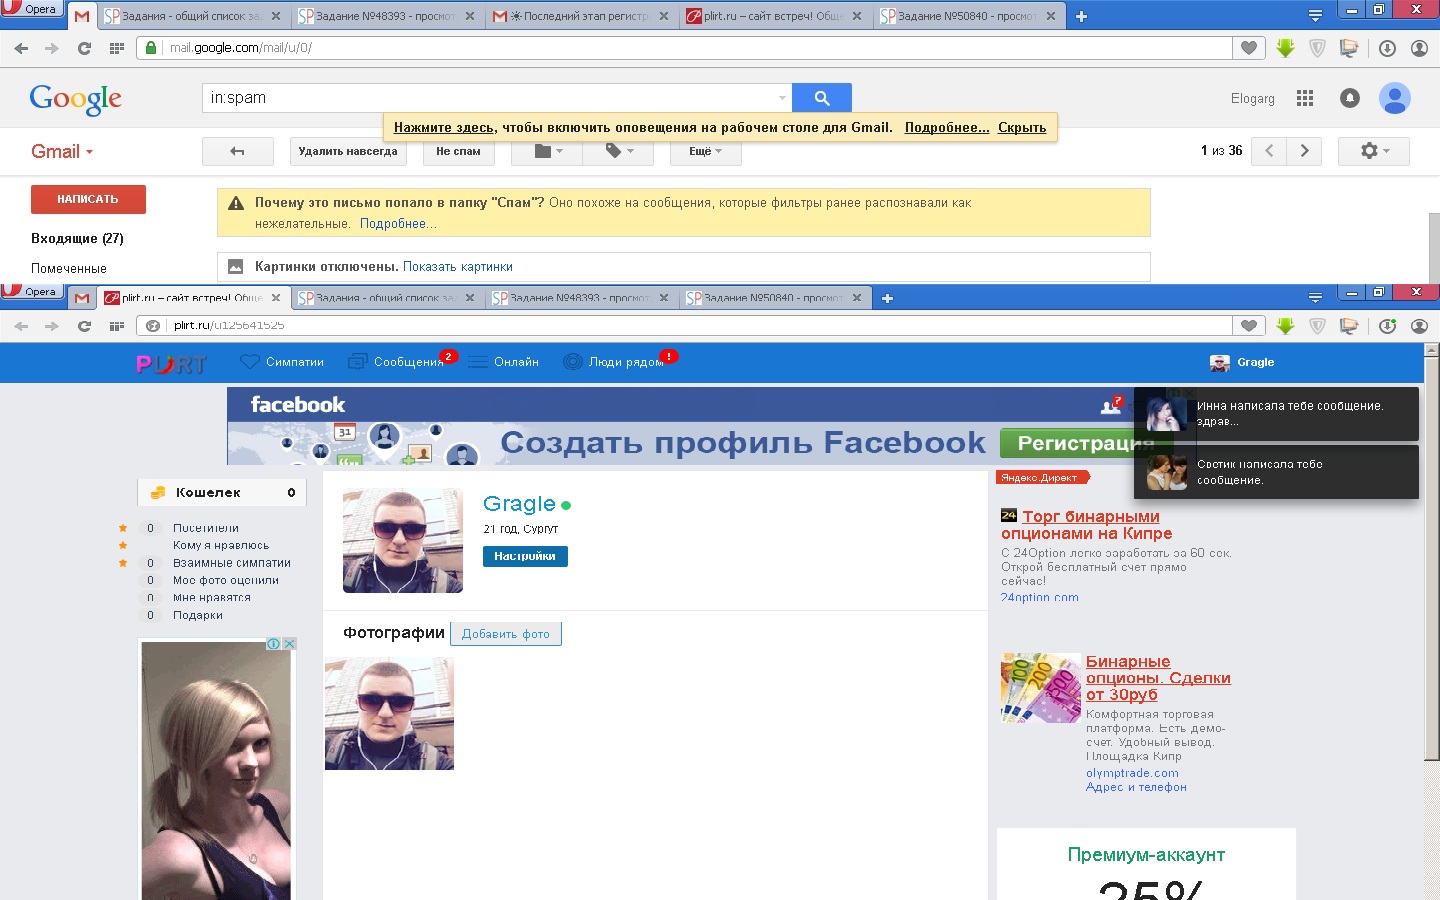Show the newer message arrow in Gmail
The image size is (1440, 900).
[1269, 151]
